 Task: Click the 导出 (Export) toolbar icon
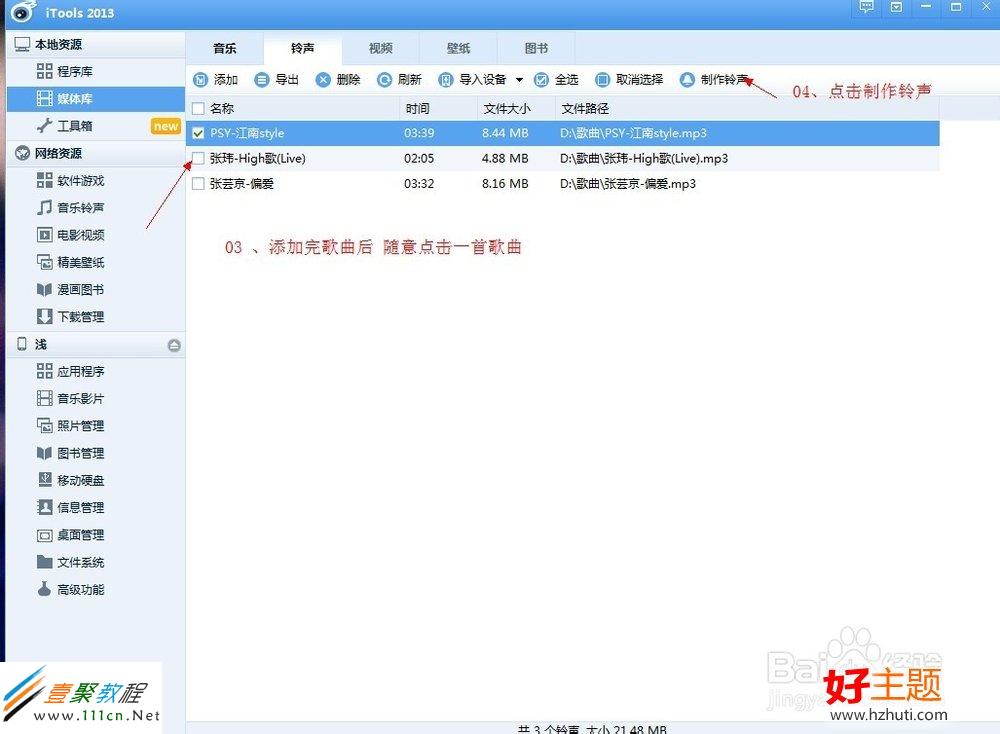(261, 80)
